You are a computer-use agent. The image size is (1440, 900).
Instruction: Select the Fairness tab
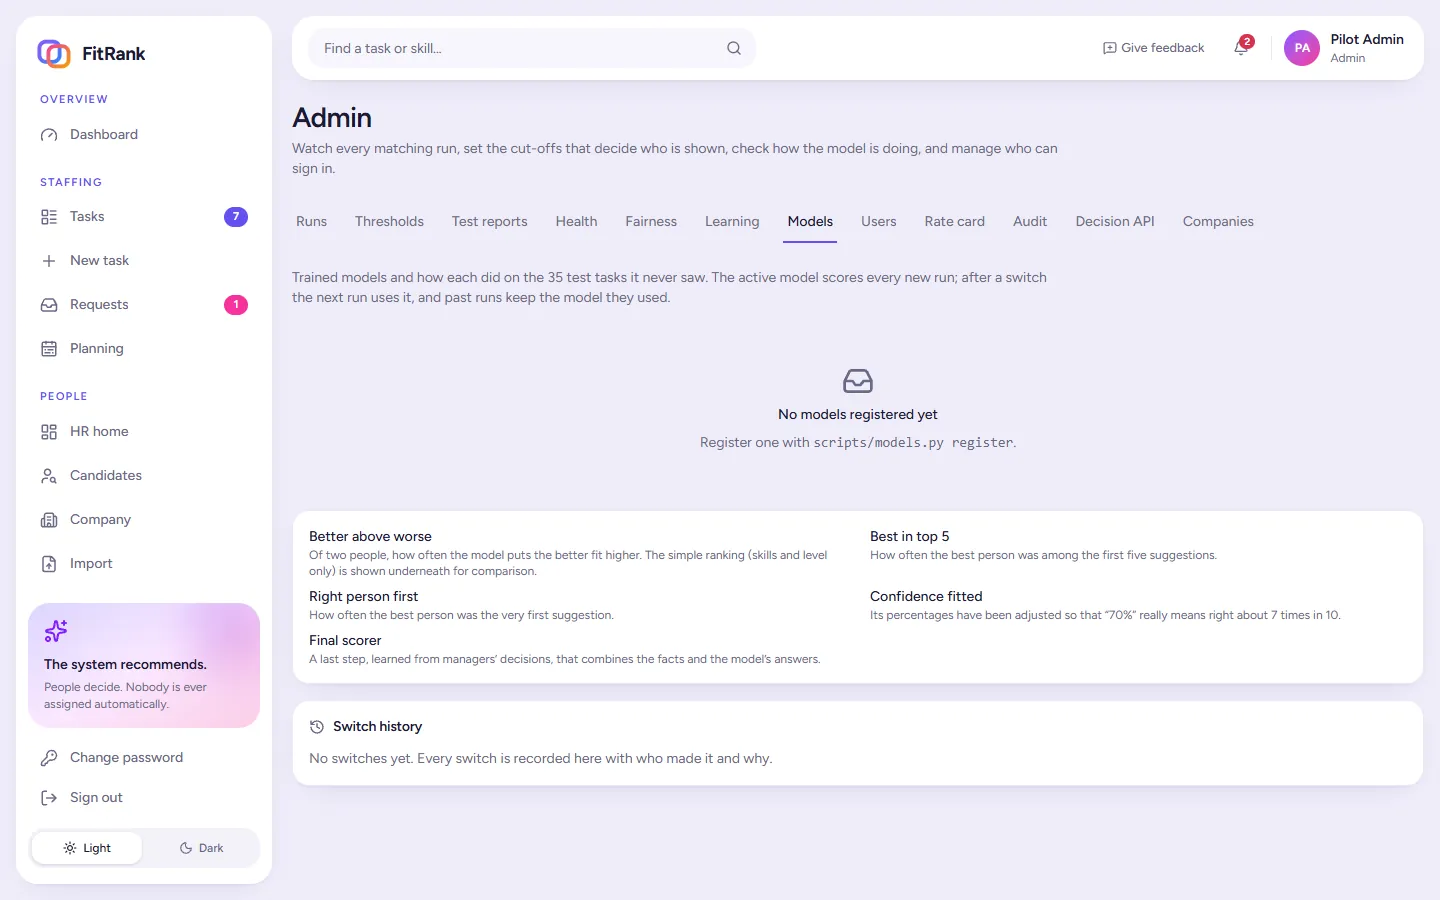(x=651, y=222)
